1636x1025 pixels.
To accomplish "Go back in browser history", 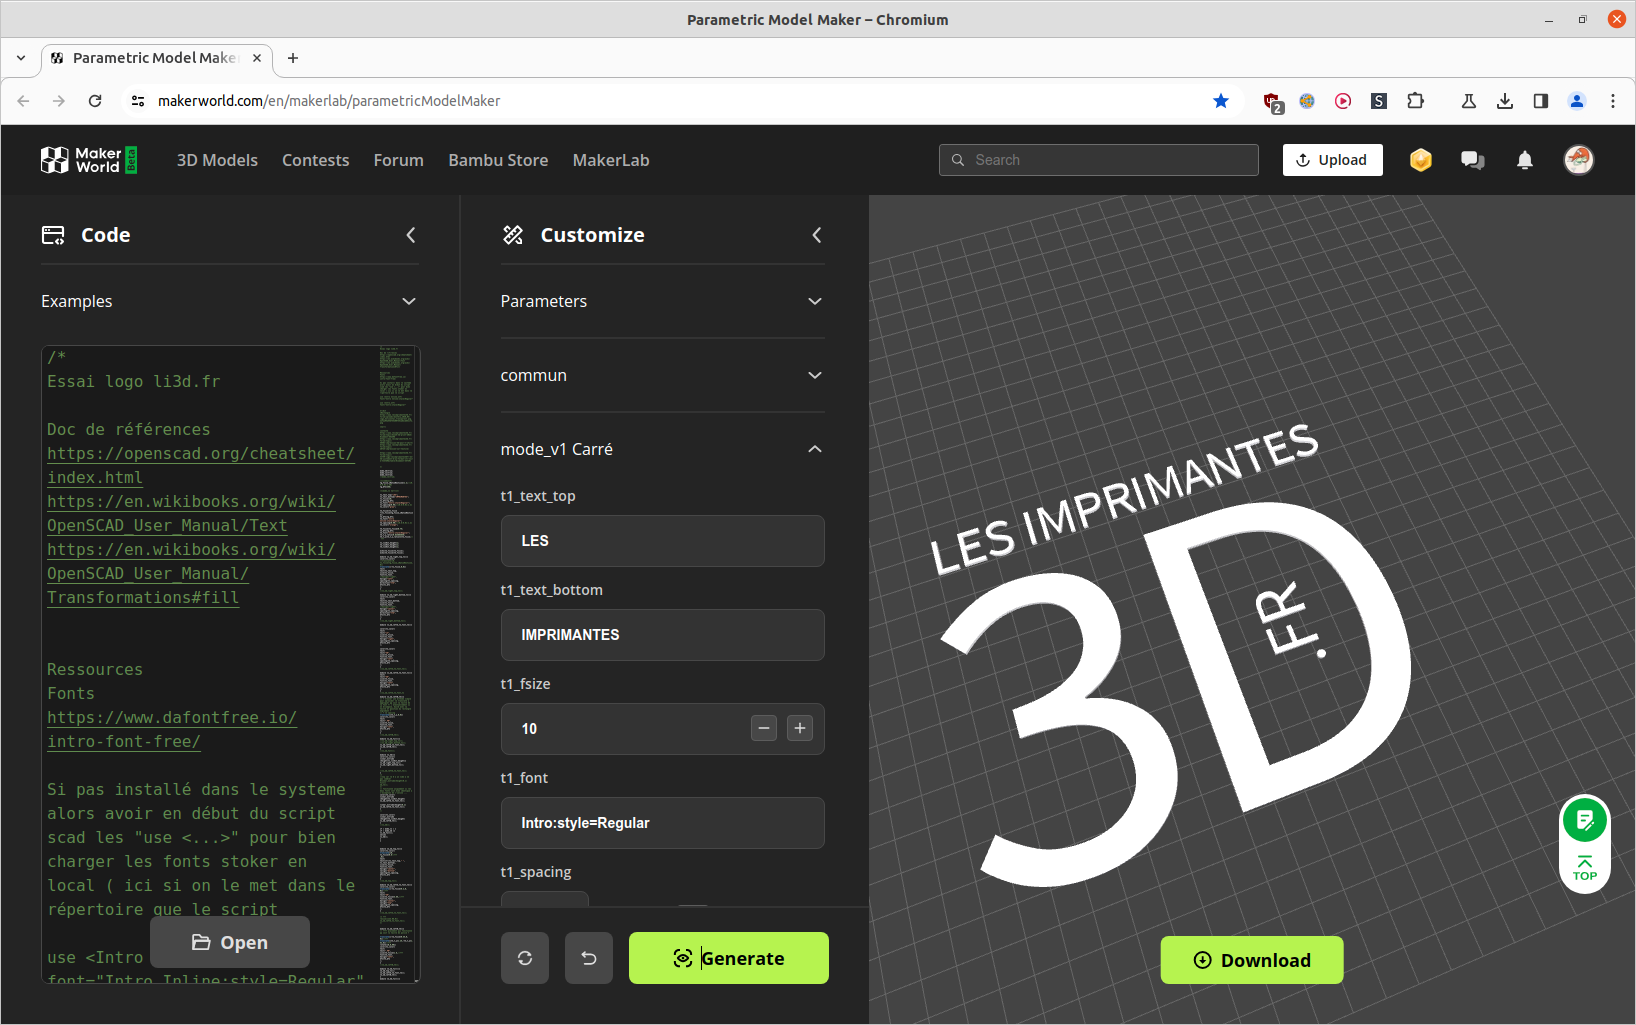I will click(23, 101).
